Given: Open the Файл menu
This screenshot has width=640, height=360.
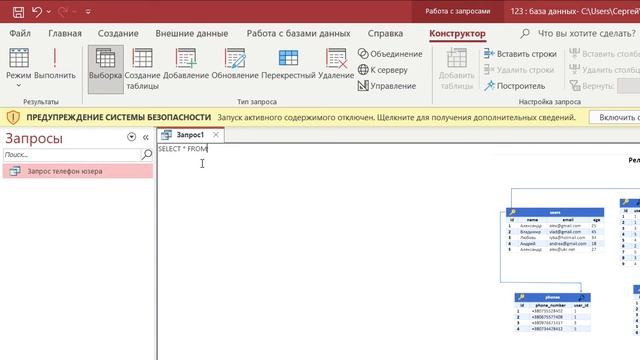Looking at the screenshot, I should click(x=20, y=33).
